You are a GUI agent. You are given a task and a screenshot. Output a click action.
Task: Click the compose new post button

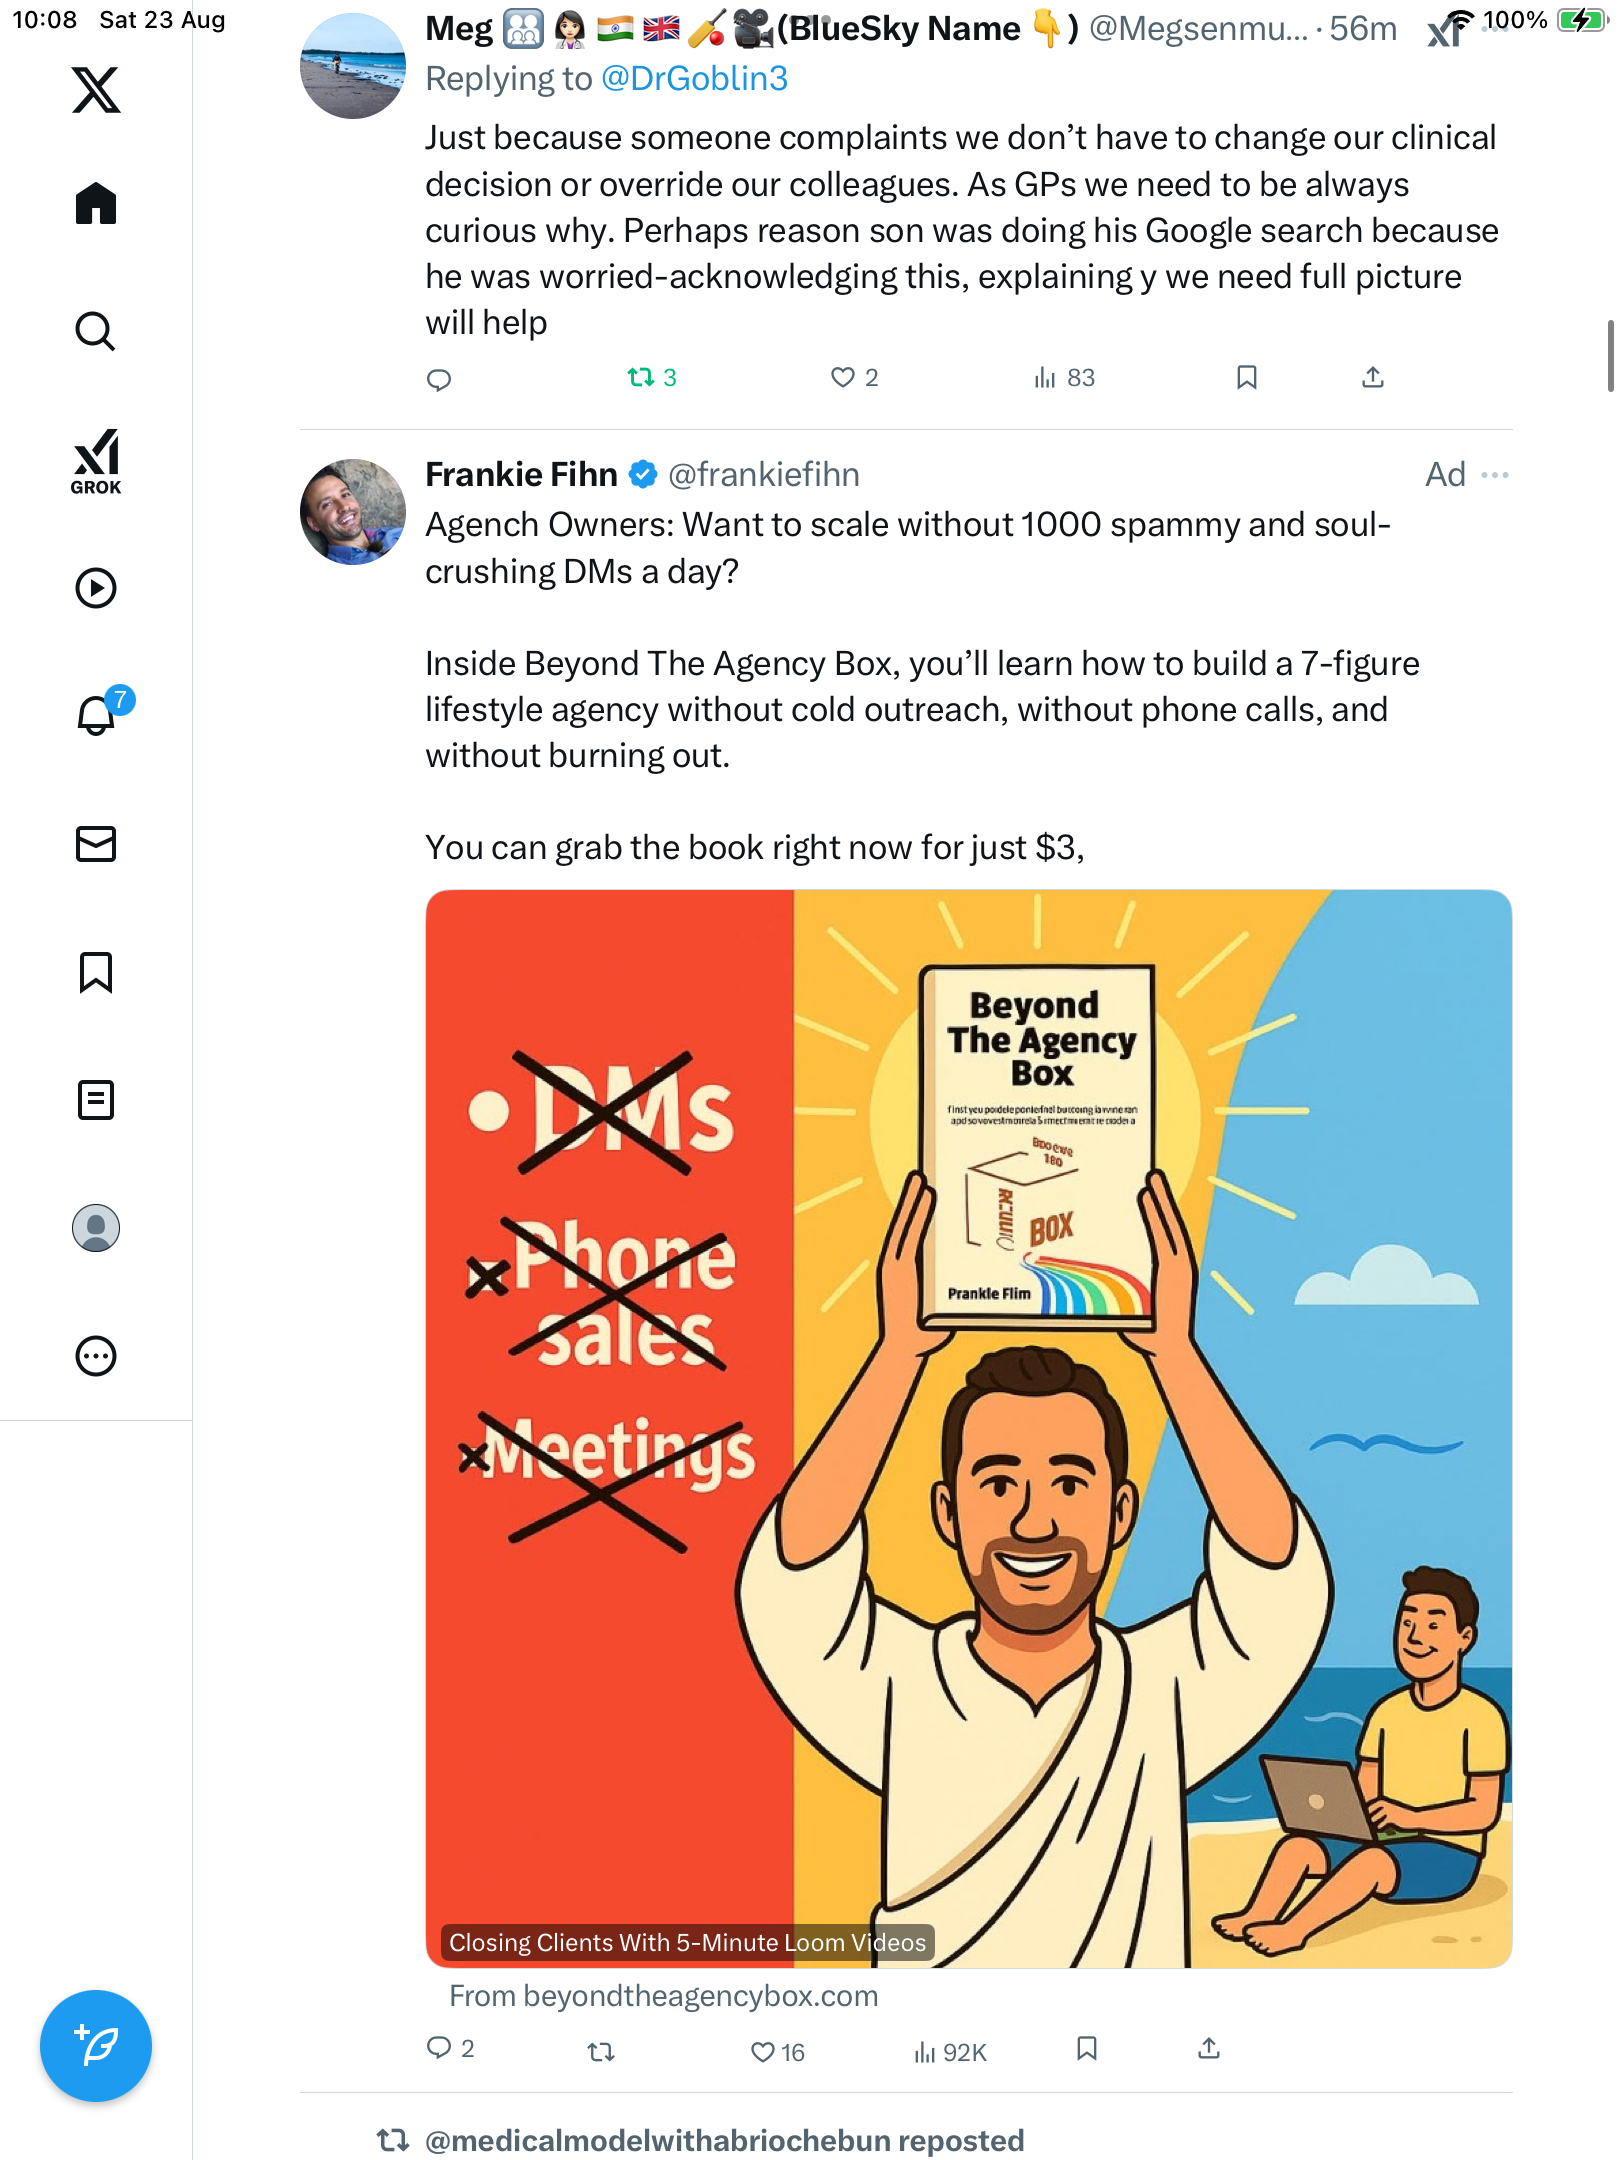click(96, 2045)
